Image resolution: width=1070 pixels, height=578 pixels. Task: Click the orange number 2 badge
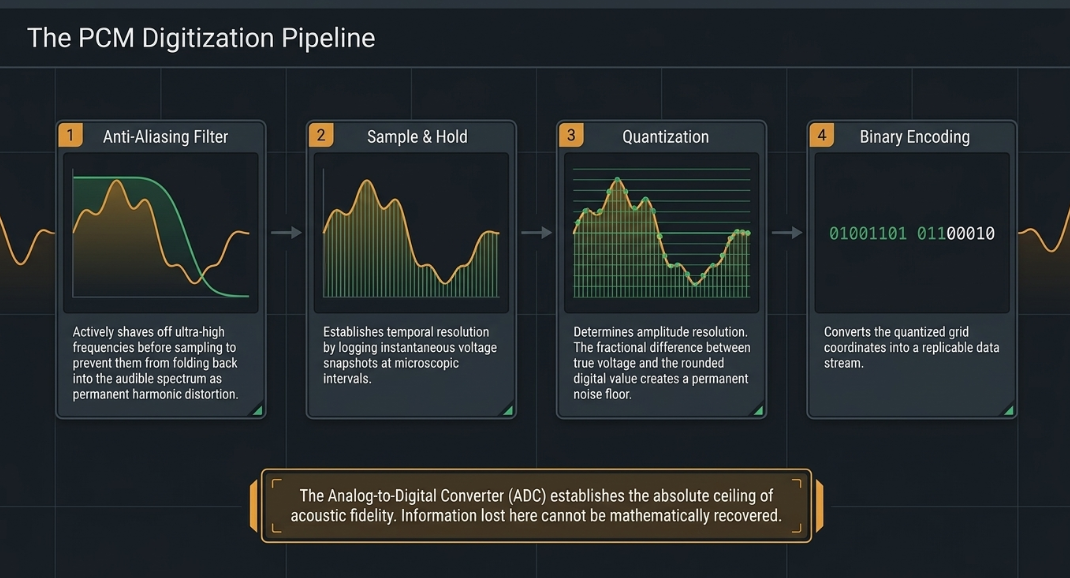(x=321, y=135)
